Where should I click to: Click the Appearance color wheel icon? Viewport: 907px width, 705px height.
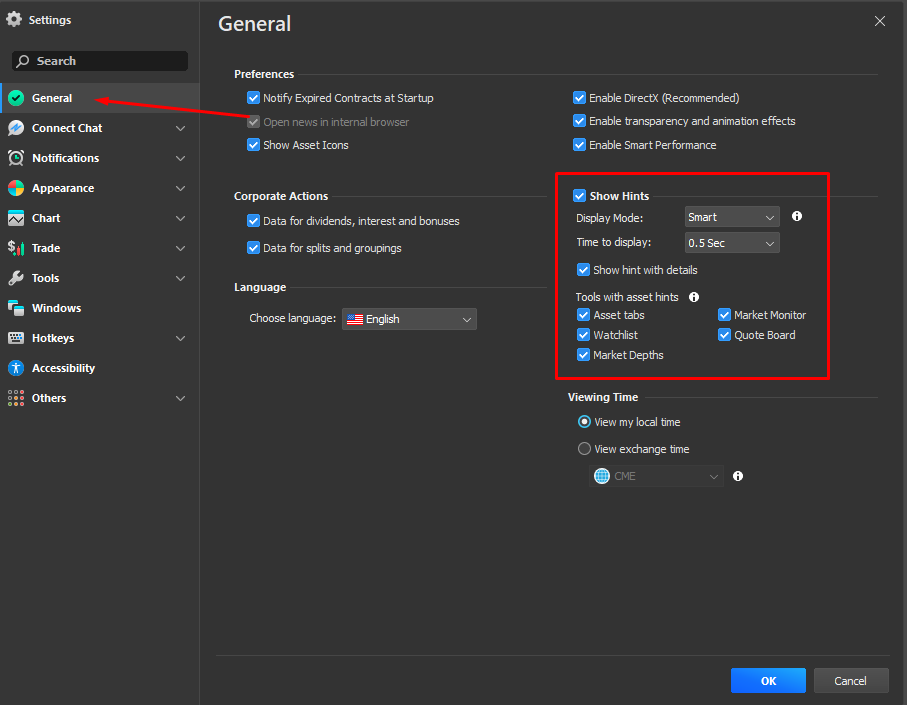point(16,188)
